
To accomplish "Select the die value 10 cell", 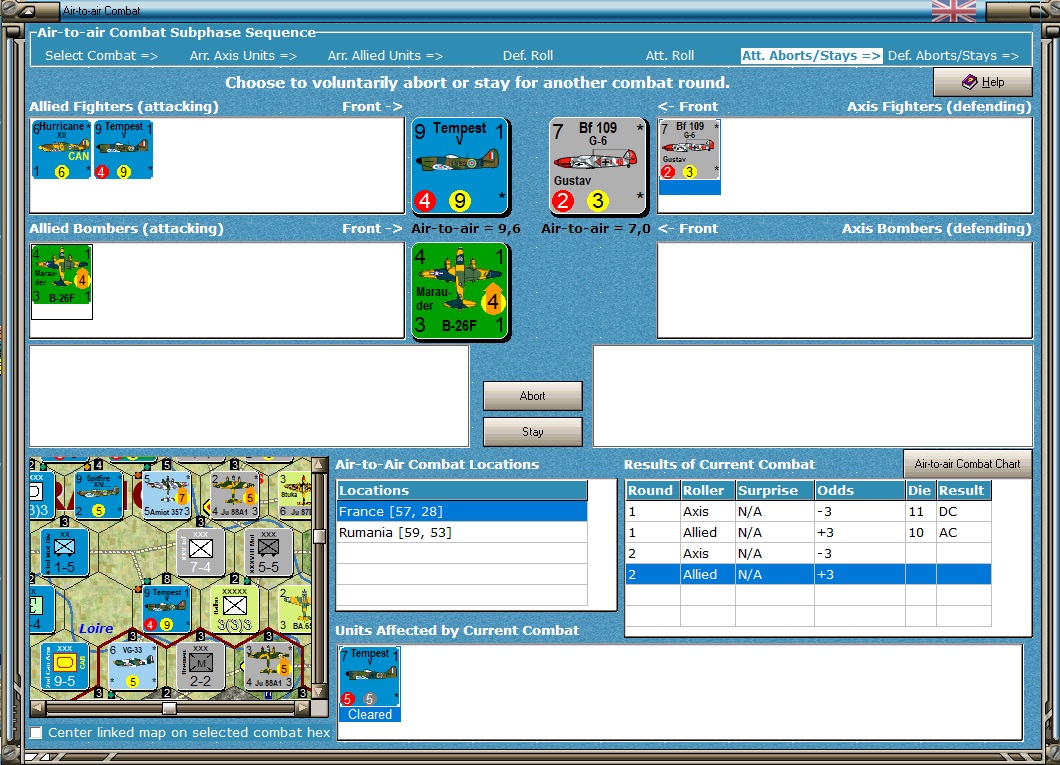I will (920, 533).
